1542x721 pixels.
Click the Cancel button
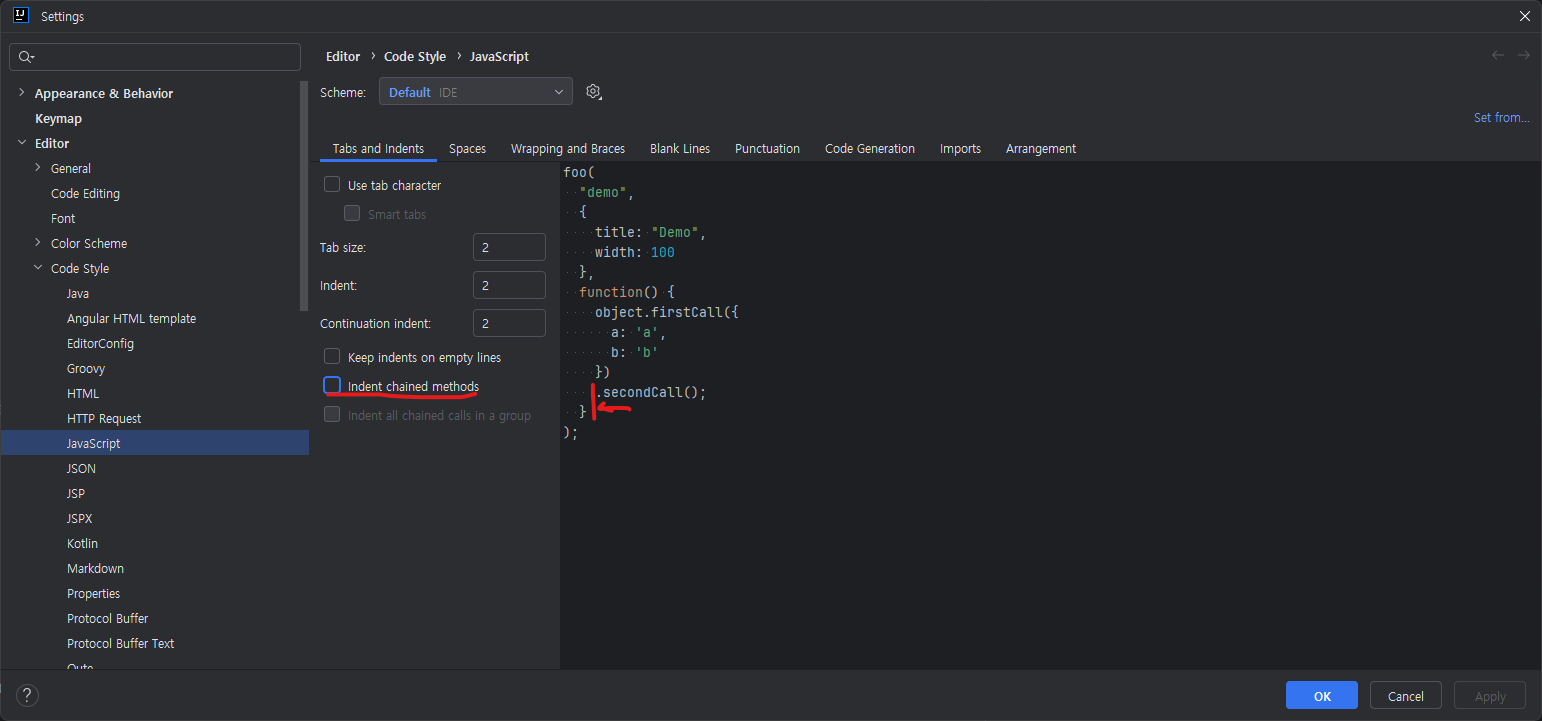pos(1405,696)
